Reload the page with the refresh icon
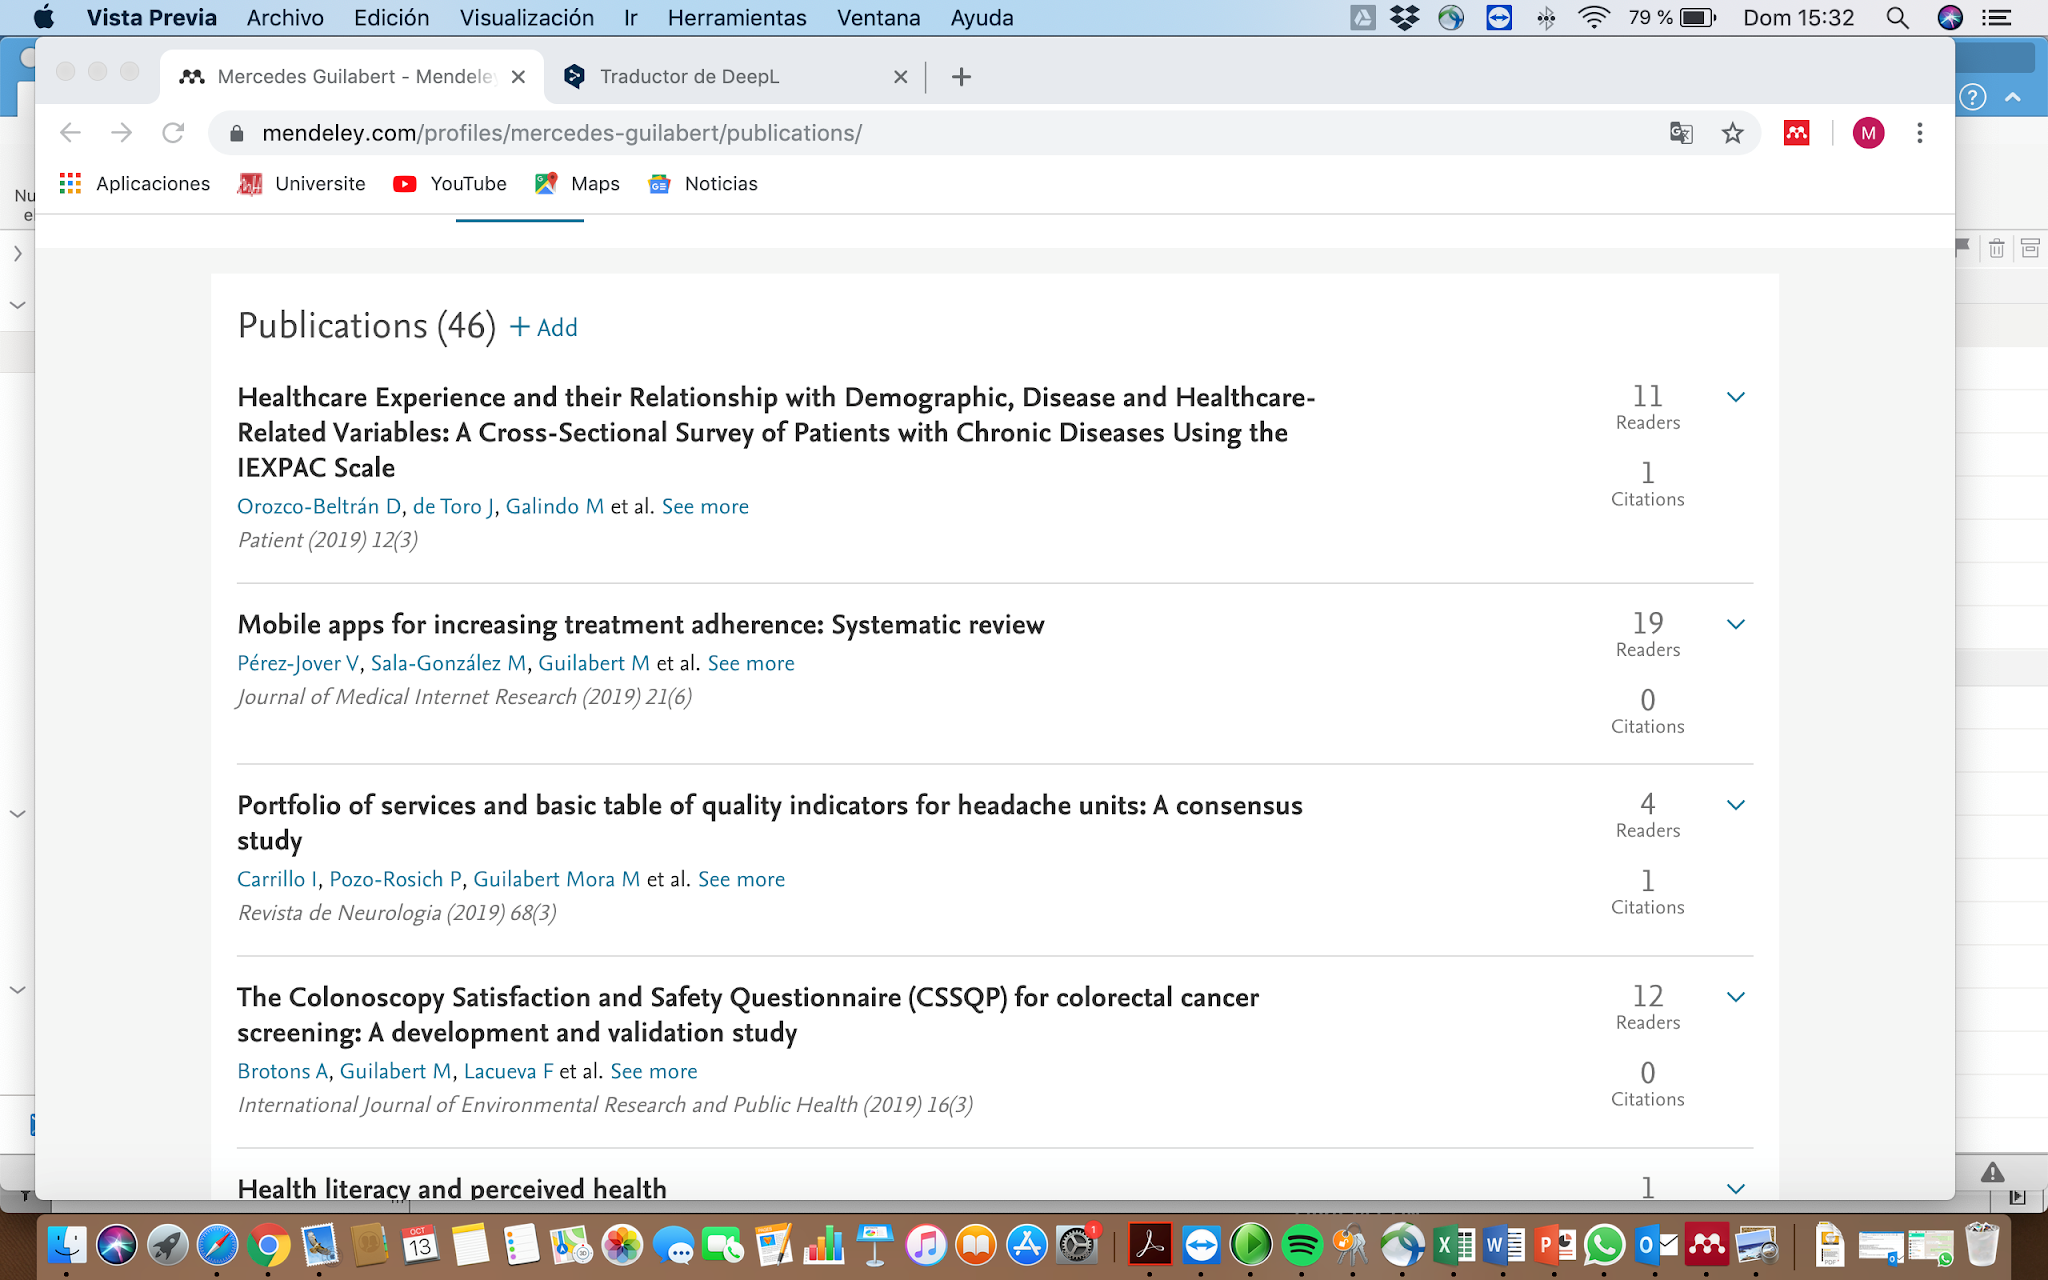 tap(173, 133)
